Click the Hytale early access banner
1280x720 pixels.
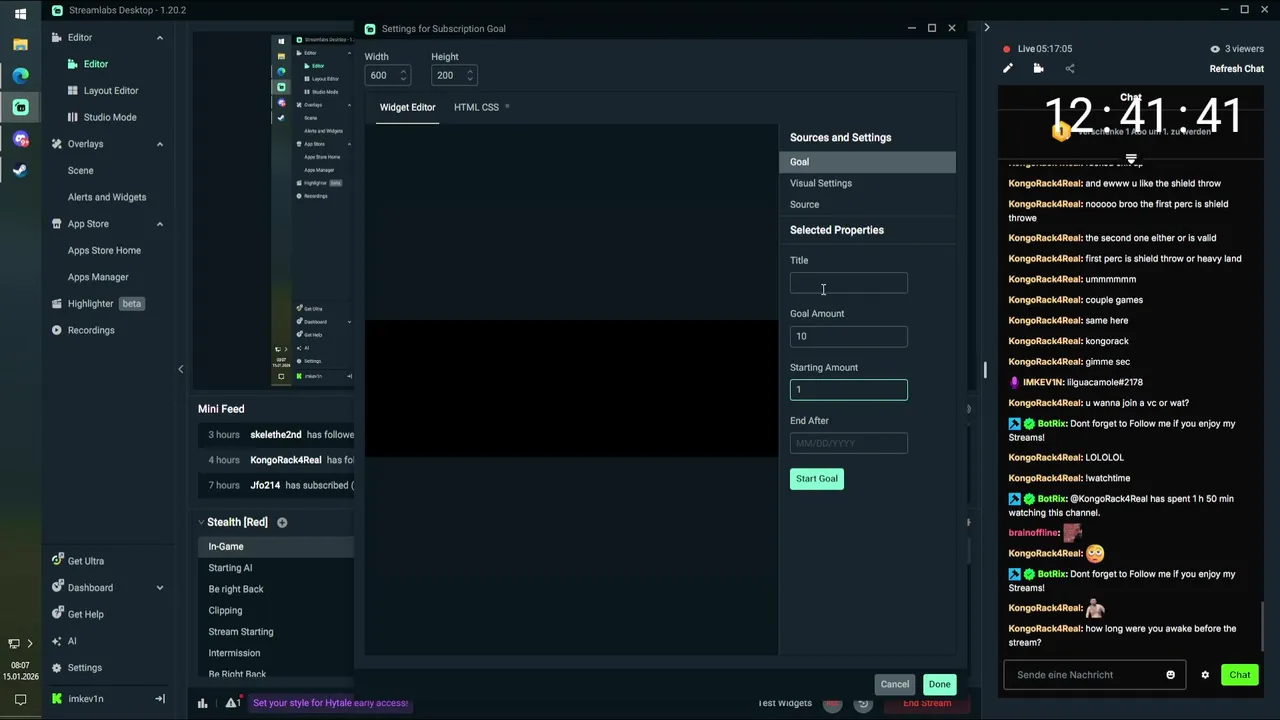pyautogui.click(x=330, y=703)
